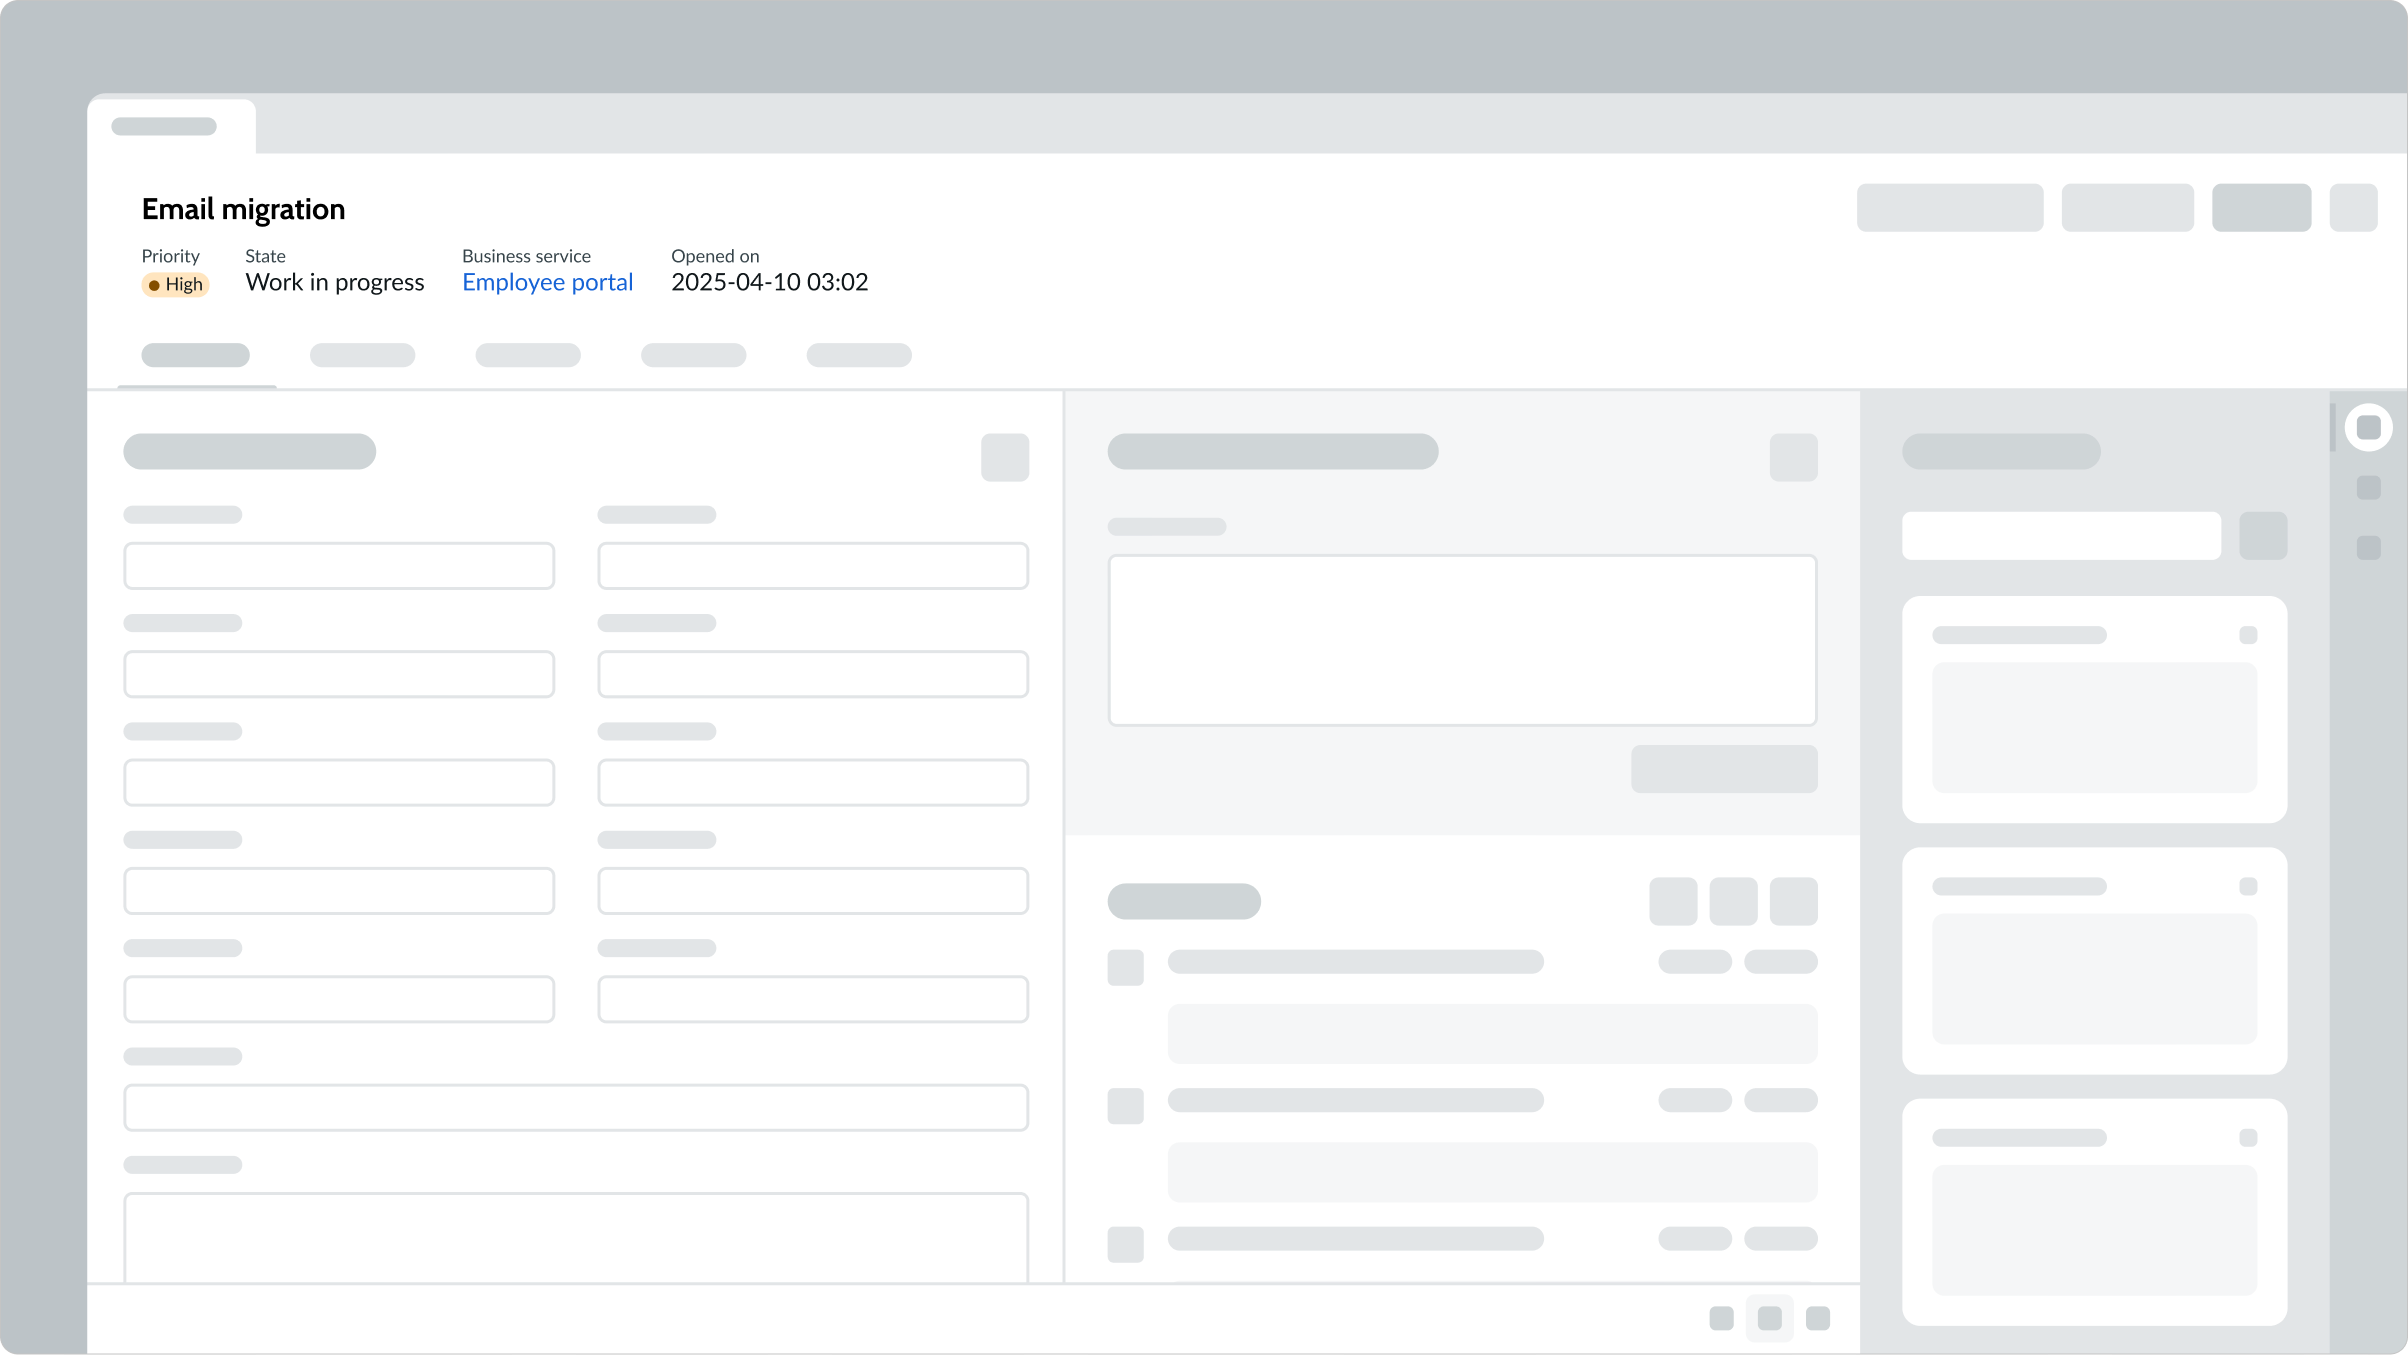Open the second tab in the record tab bar
Image resolution: width=2408 pixels, height=1355 pixels.
tap(362, 355)
